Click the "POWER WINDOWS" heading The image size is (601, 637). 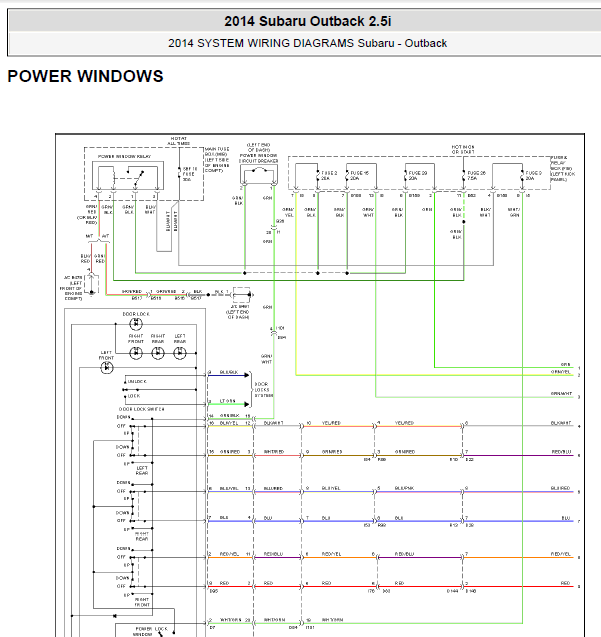85,76
